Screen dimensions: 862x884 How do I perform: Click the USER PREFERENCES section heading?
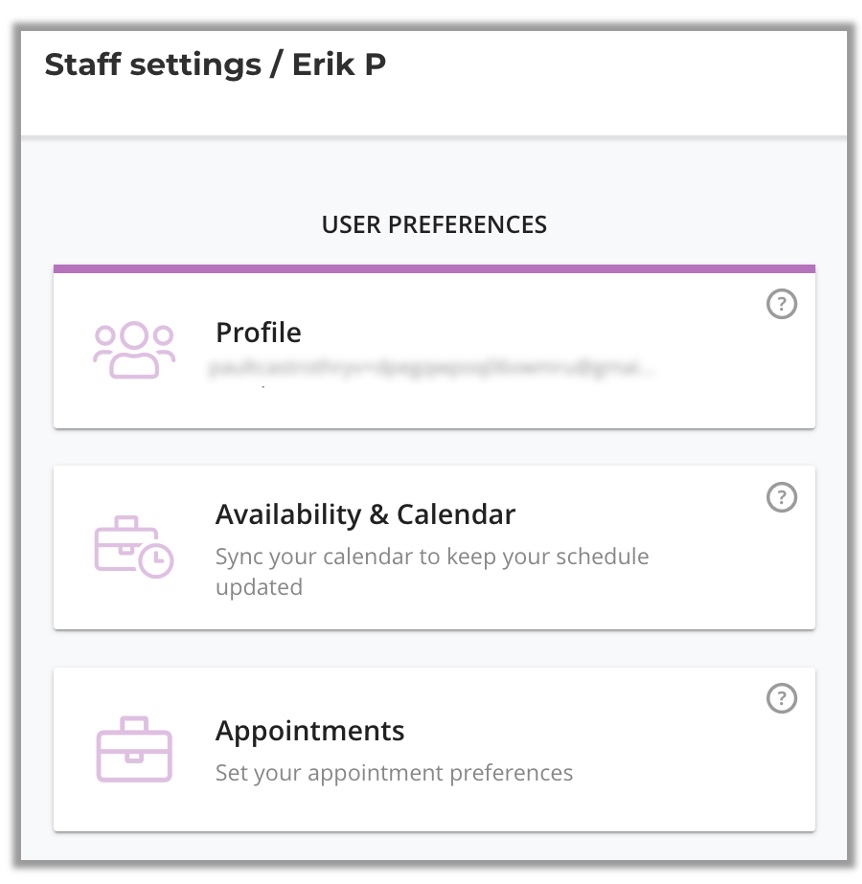pyautogui.click(x=434, y=225)
